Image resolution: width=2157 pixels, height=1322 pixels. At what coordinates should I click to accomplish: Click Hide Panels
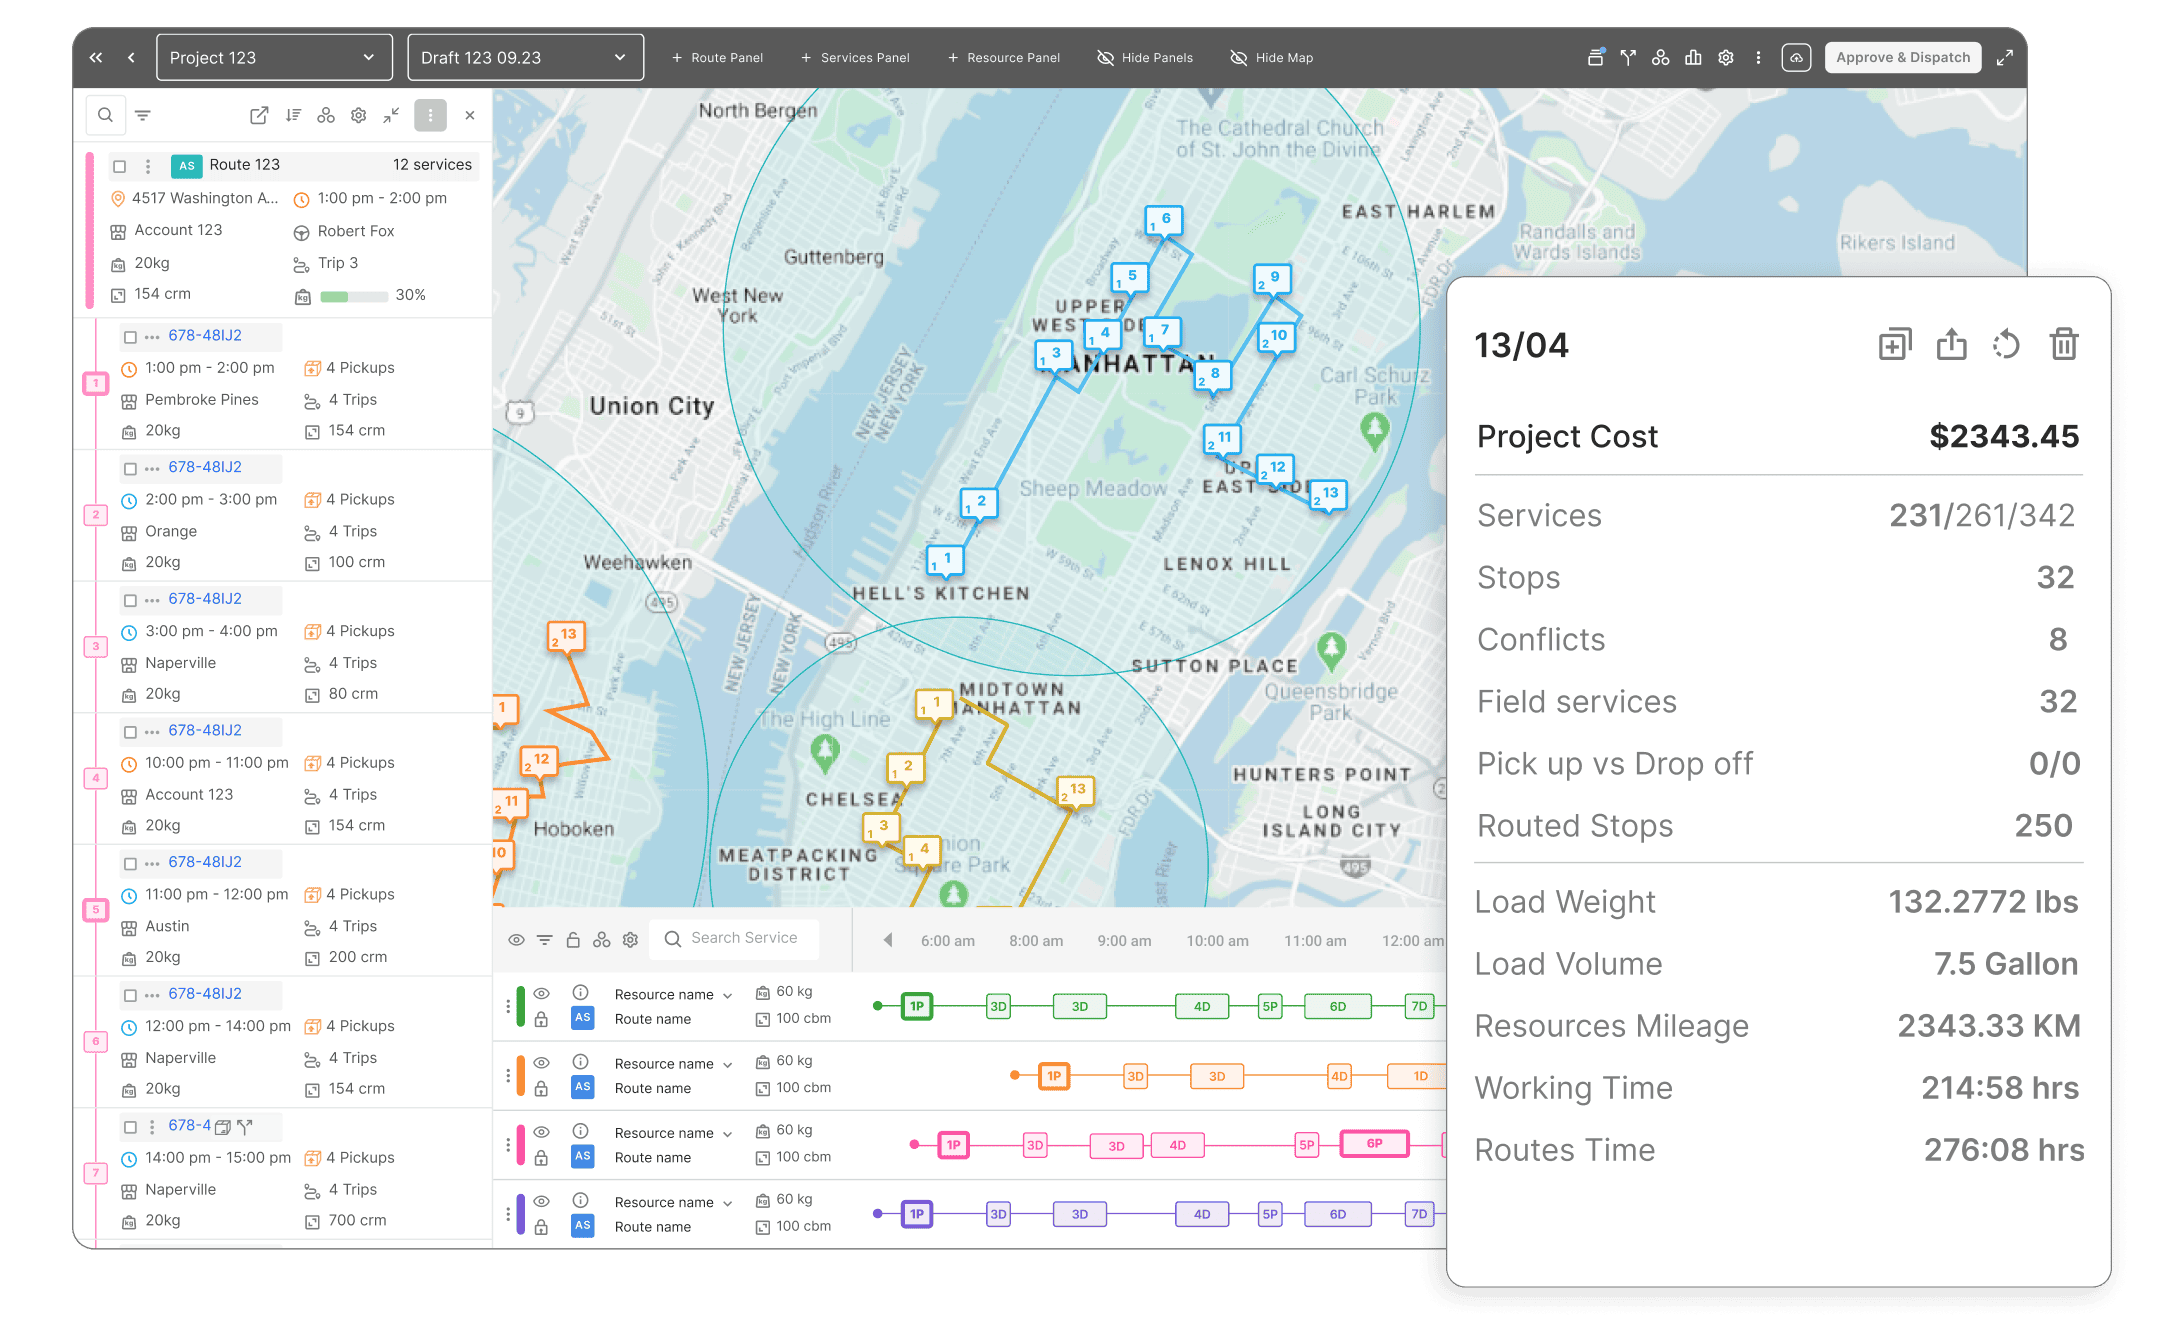tap(1145, 57)
